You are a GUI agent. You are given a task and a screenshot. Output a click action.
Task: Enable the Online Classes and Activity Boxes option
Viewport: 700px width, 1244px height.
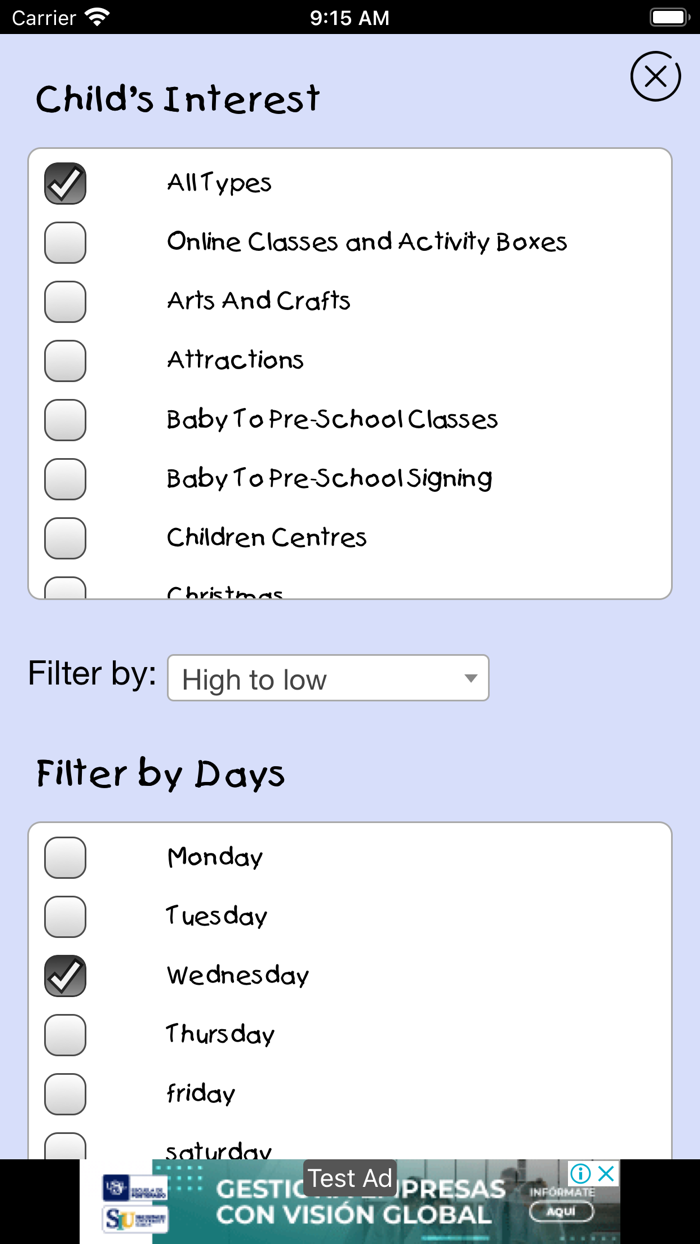click(64, 242)
